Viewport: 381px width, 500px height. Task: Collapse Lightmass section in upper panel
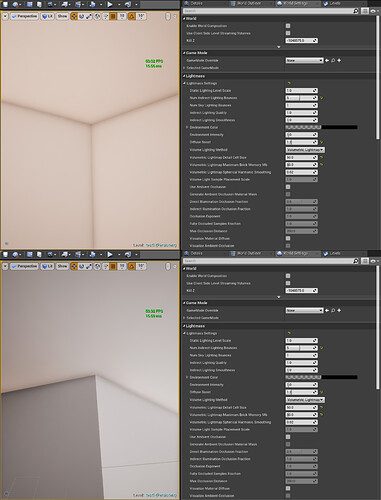coord(184,76)
